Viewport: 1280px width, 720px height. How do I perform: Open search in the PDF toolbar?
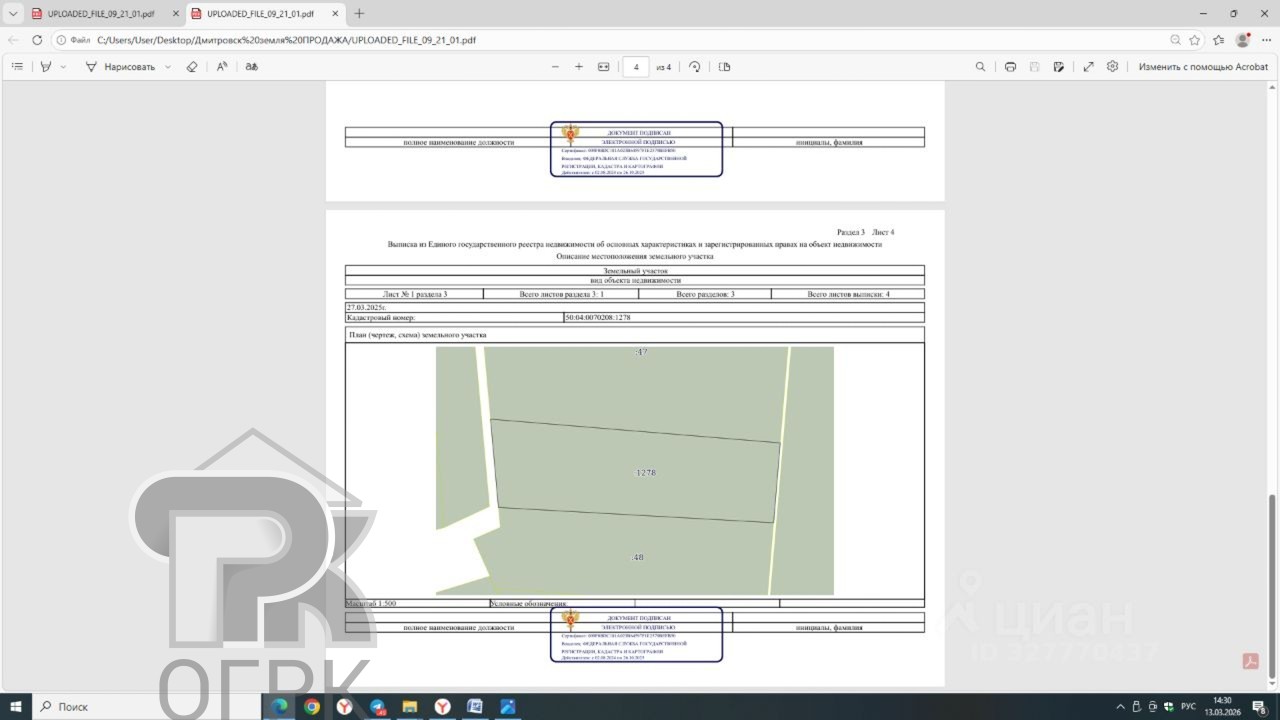[980, 67]
